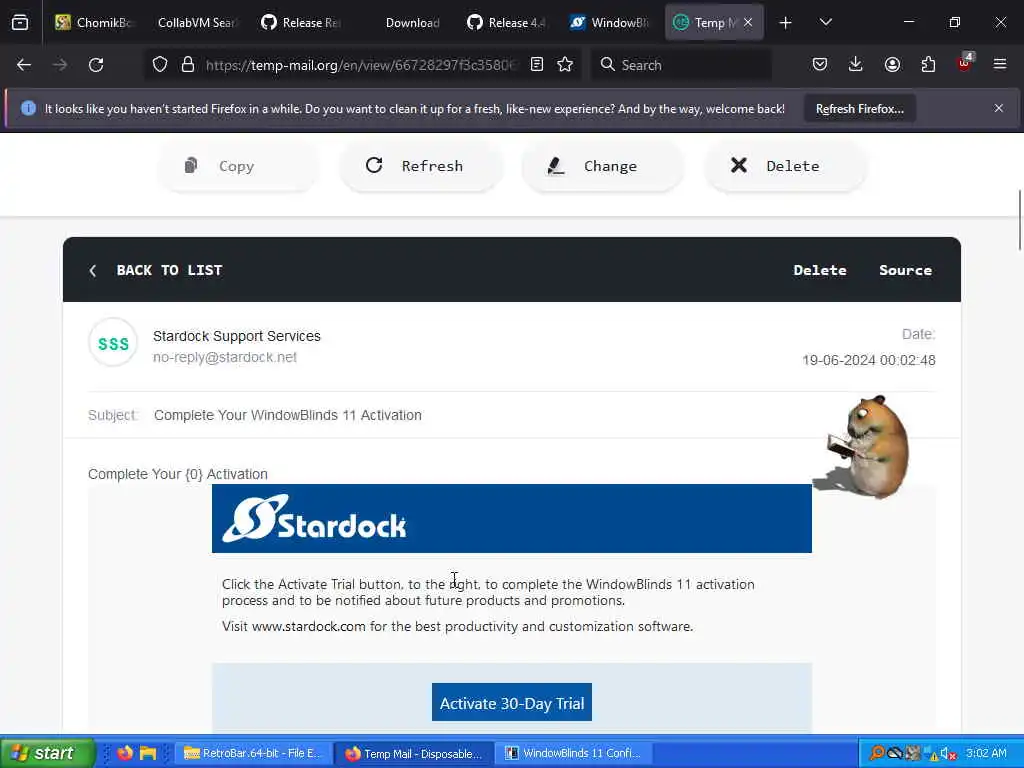Viewport: 1024px width, 768px height.
Task: Switch to the CollabVM Search tab
Action: click(x=196, y=23)
